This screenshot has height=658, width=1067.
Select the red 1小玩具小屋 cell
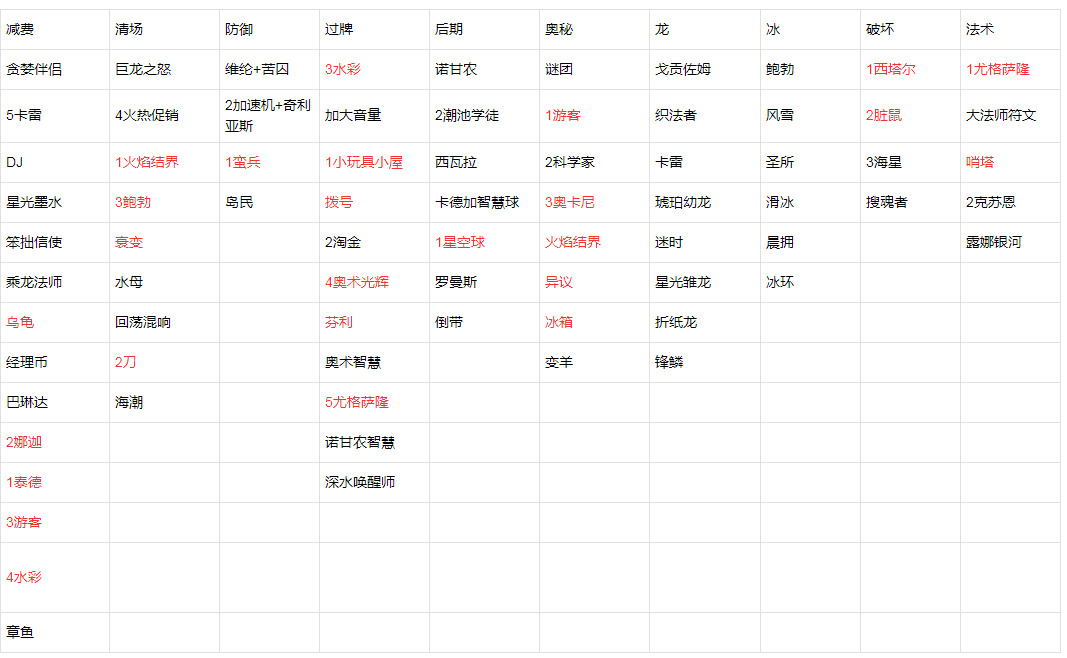364,162
